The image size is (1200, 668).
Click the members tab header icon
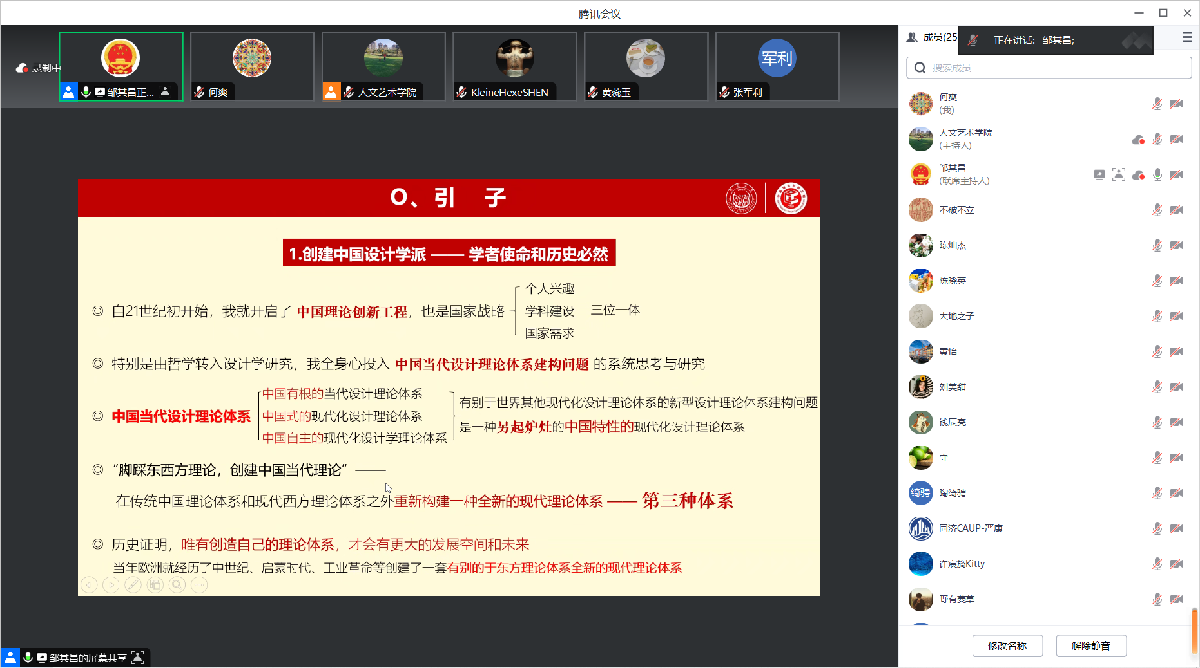tap(912, 38)
